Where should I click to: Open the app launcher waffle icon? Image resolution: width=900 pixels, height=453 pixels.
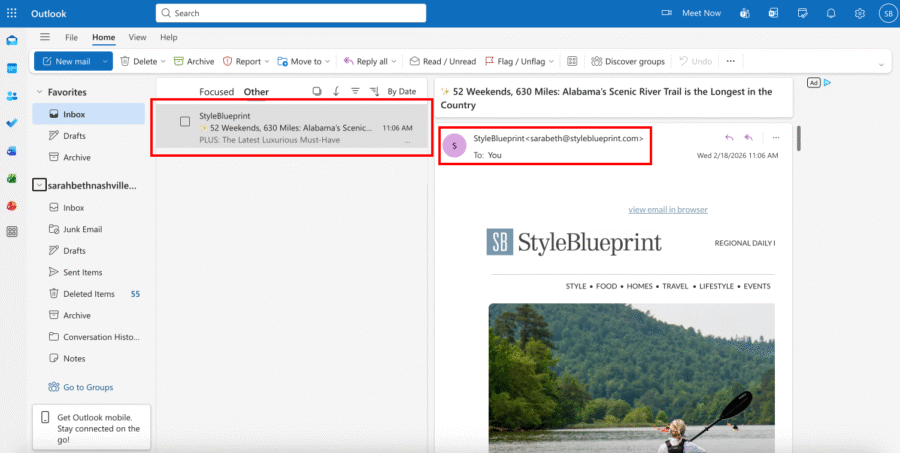11,13
